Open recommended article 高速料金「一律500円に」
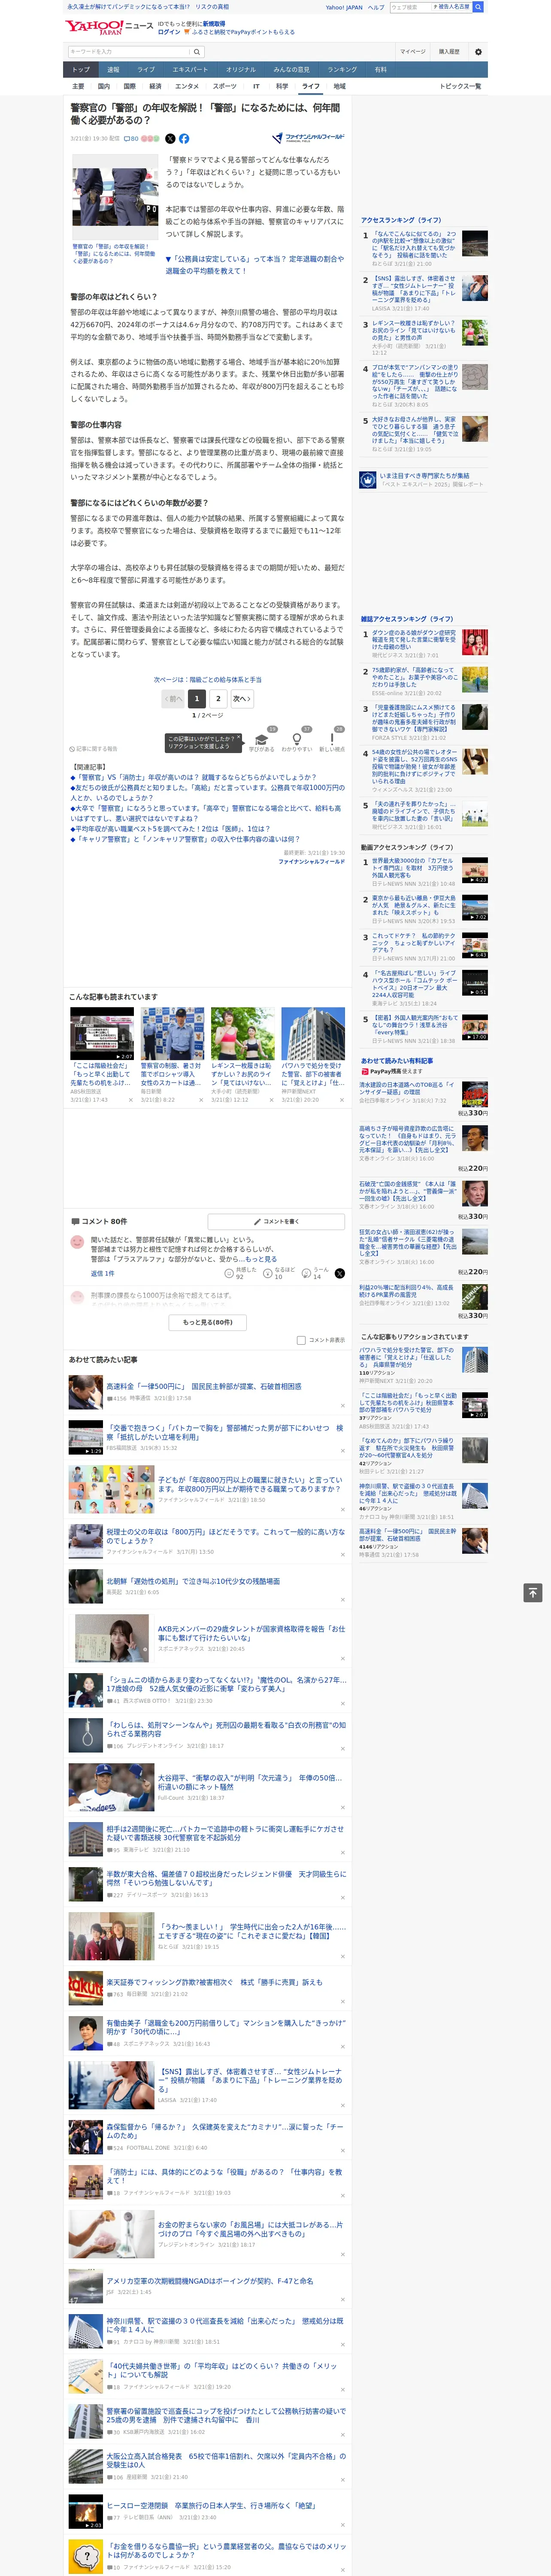551x2576 pixels. pyautogui.click(x=204, y=1386)
